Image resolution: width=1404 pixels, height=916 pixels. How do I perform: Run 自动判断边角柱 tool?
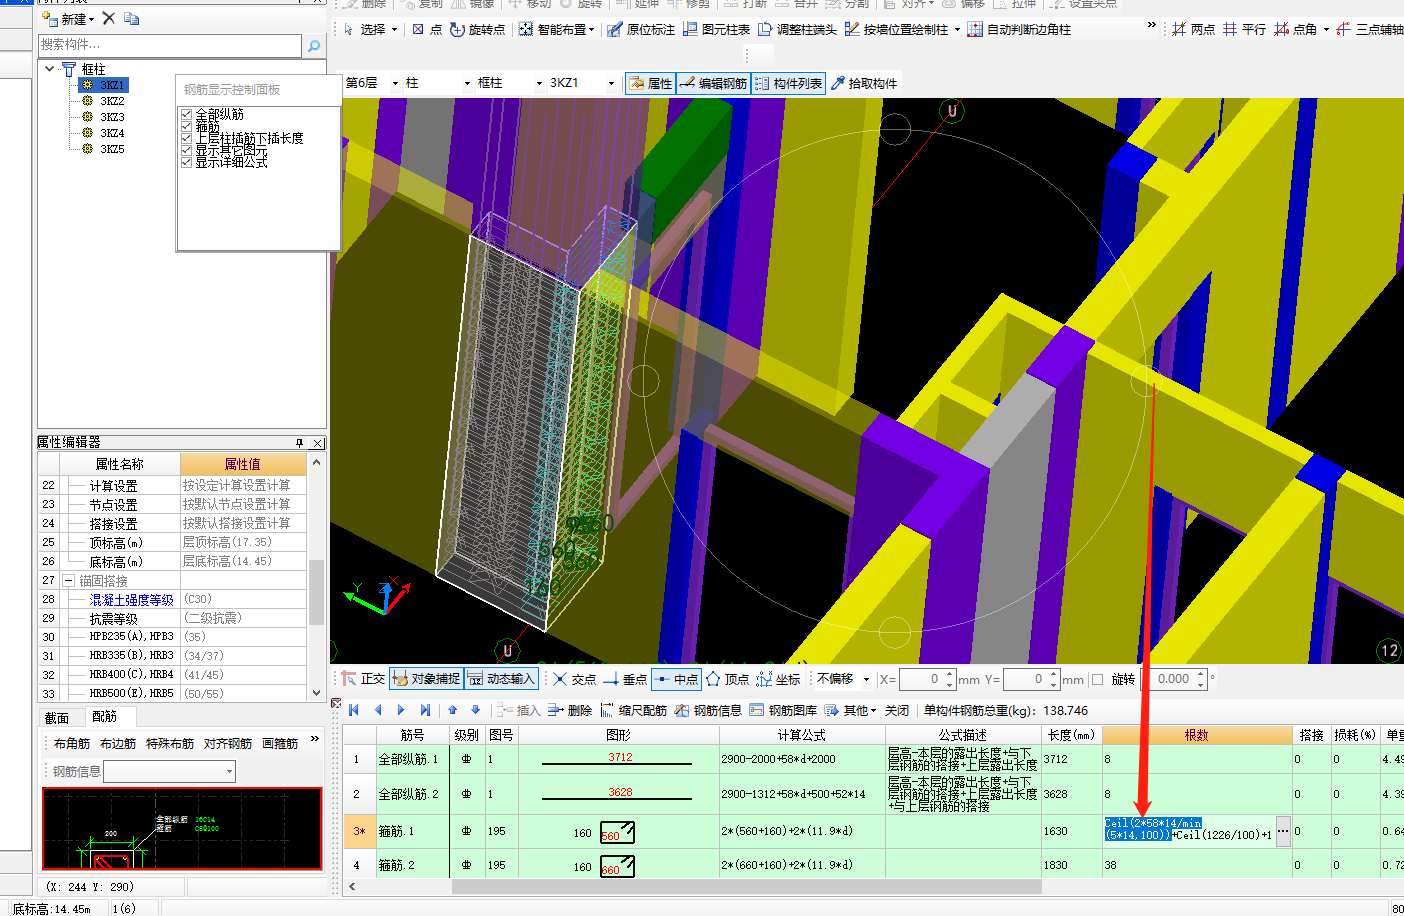pos(1019,30)
